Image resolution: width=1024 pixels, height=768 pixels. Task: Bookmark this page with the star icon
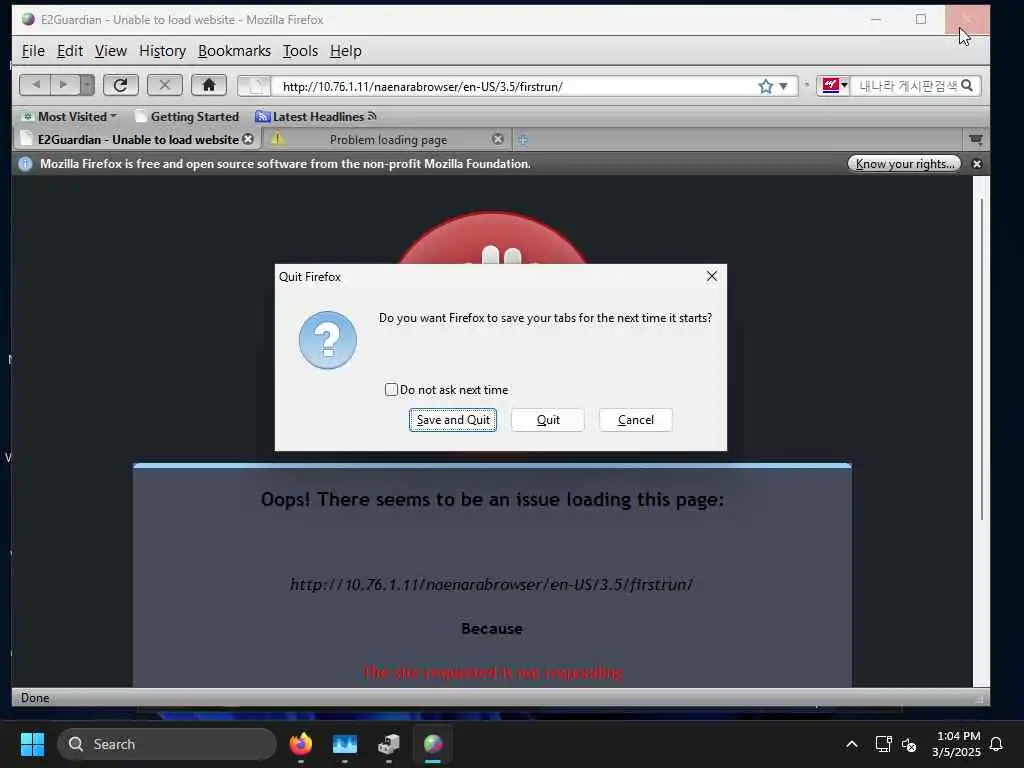point(765,86)
